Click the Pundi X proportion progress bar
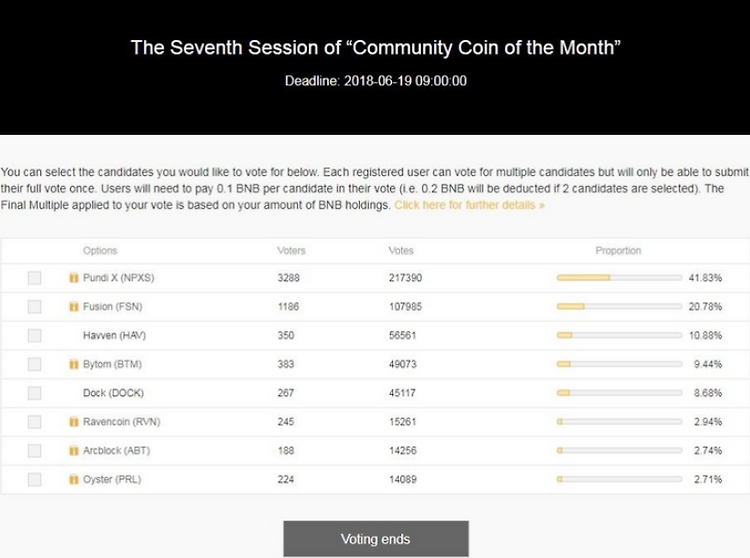This screenshot has height=558, width=750. point(619,278)
